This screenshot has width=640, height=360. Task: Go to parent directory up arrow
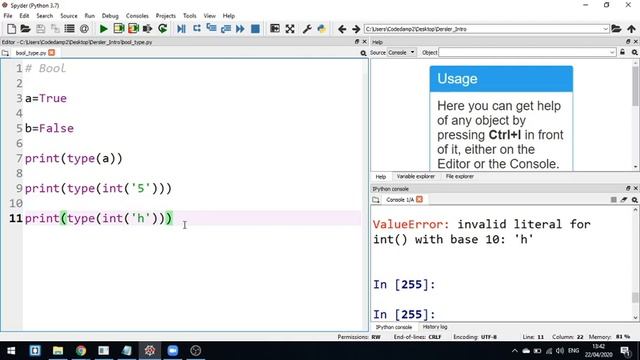pyautogui.click(x=631, y=29)
